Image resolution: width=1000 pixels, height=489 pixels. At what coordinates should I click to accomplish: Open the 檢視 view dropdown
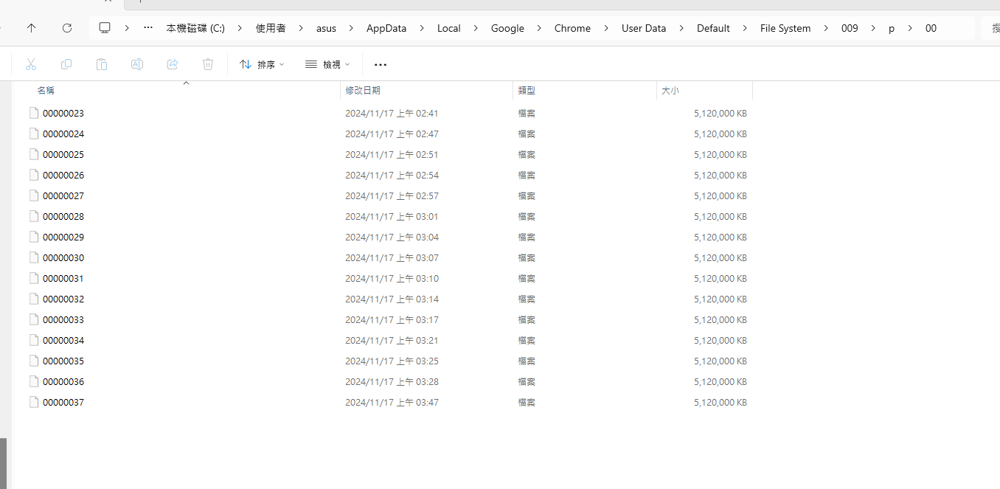pyautogui.click(x=328, y=64)
